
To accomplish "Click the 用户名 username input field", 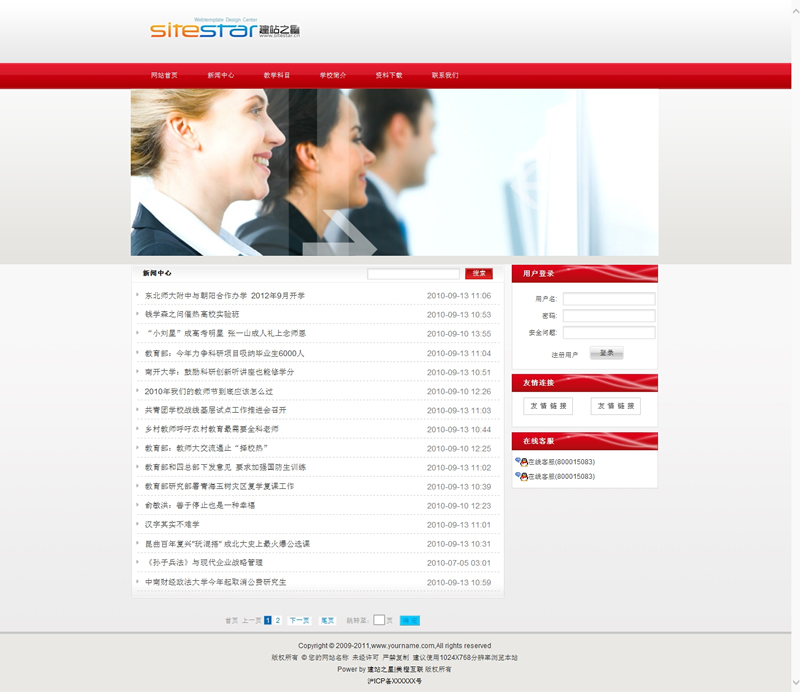I will (608, 299).
